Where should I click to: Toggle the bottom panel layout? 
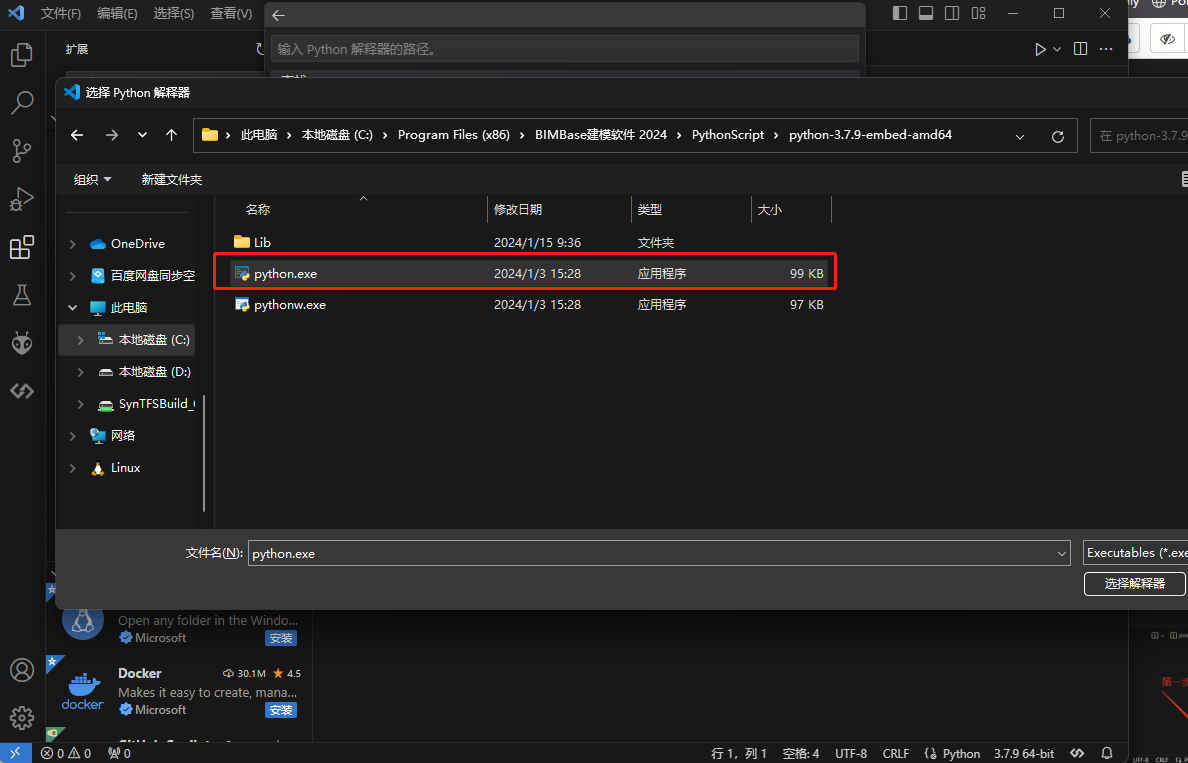tap(926, 14)
